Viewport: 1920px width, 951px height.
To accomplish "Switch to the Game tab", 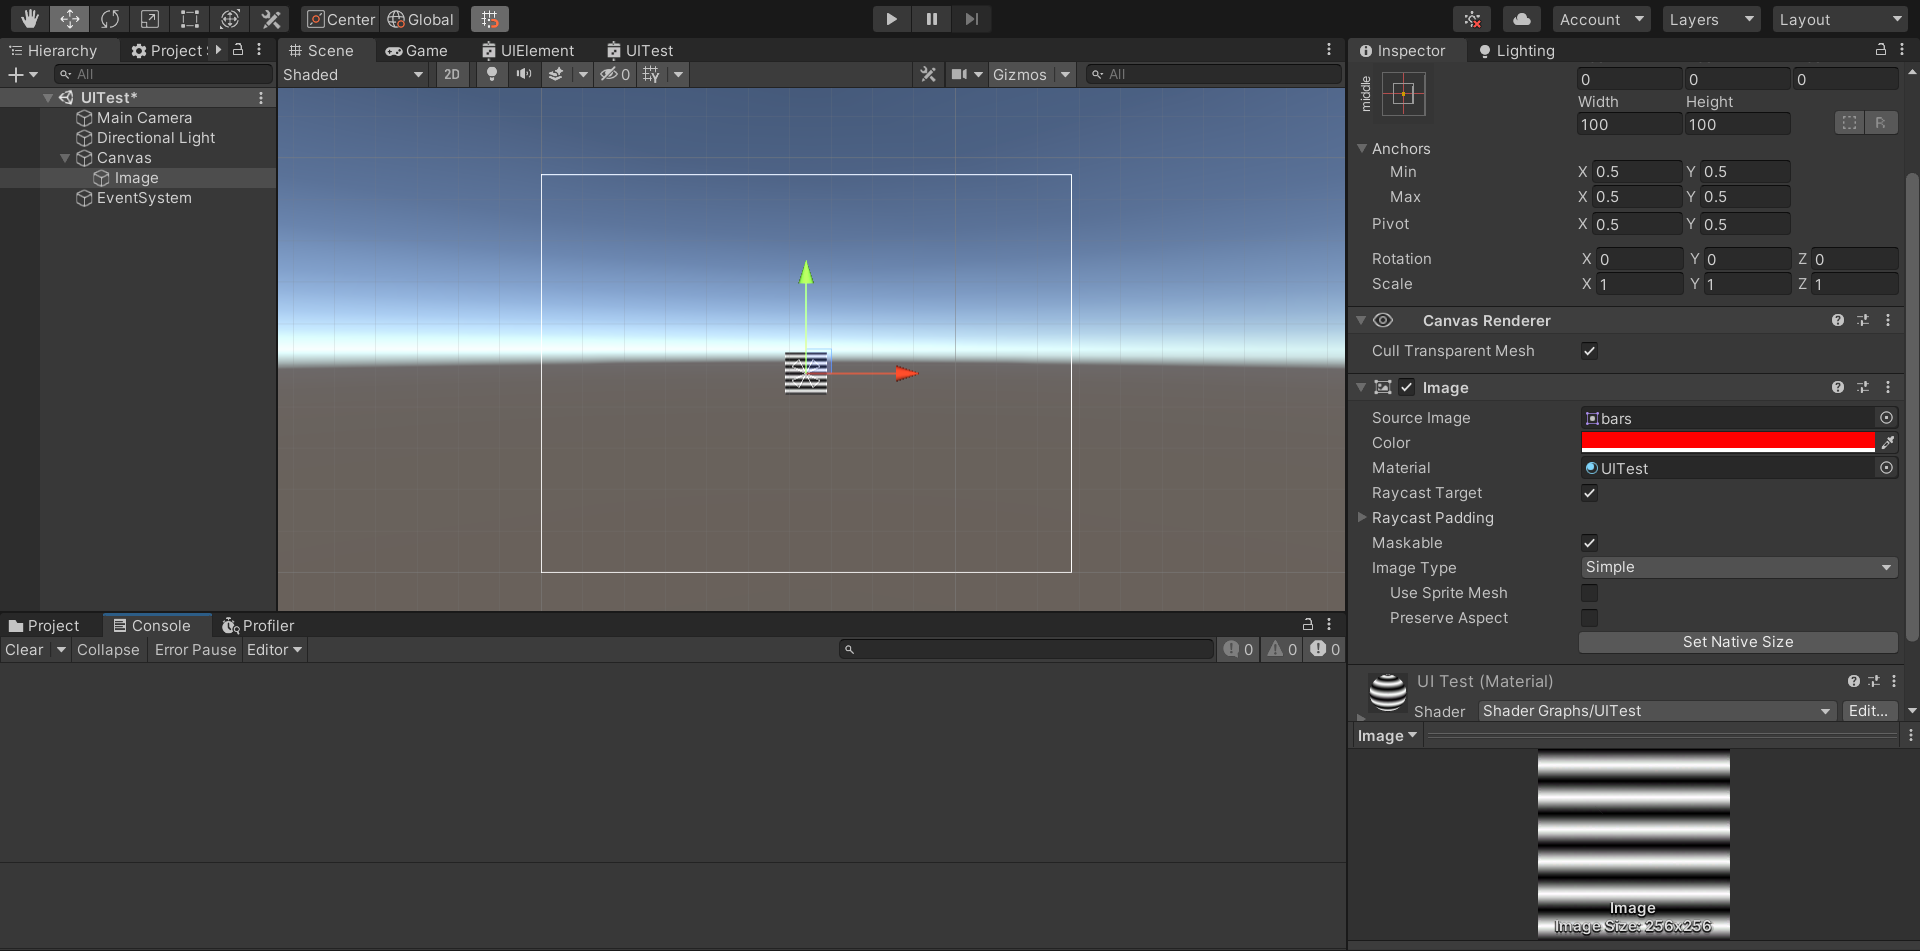I will click(x=417, y=51).
